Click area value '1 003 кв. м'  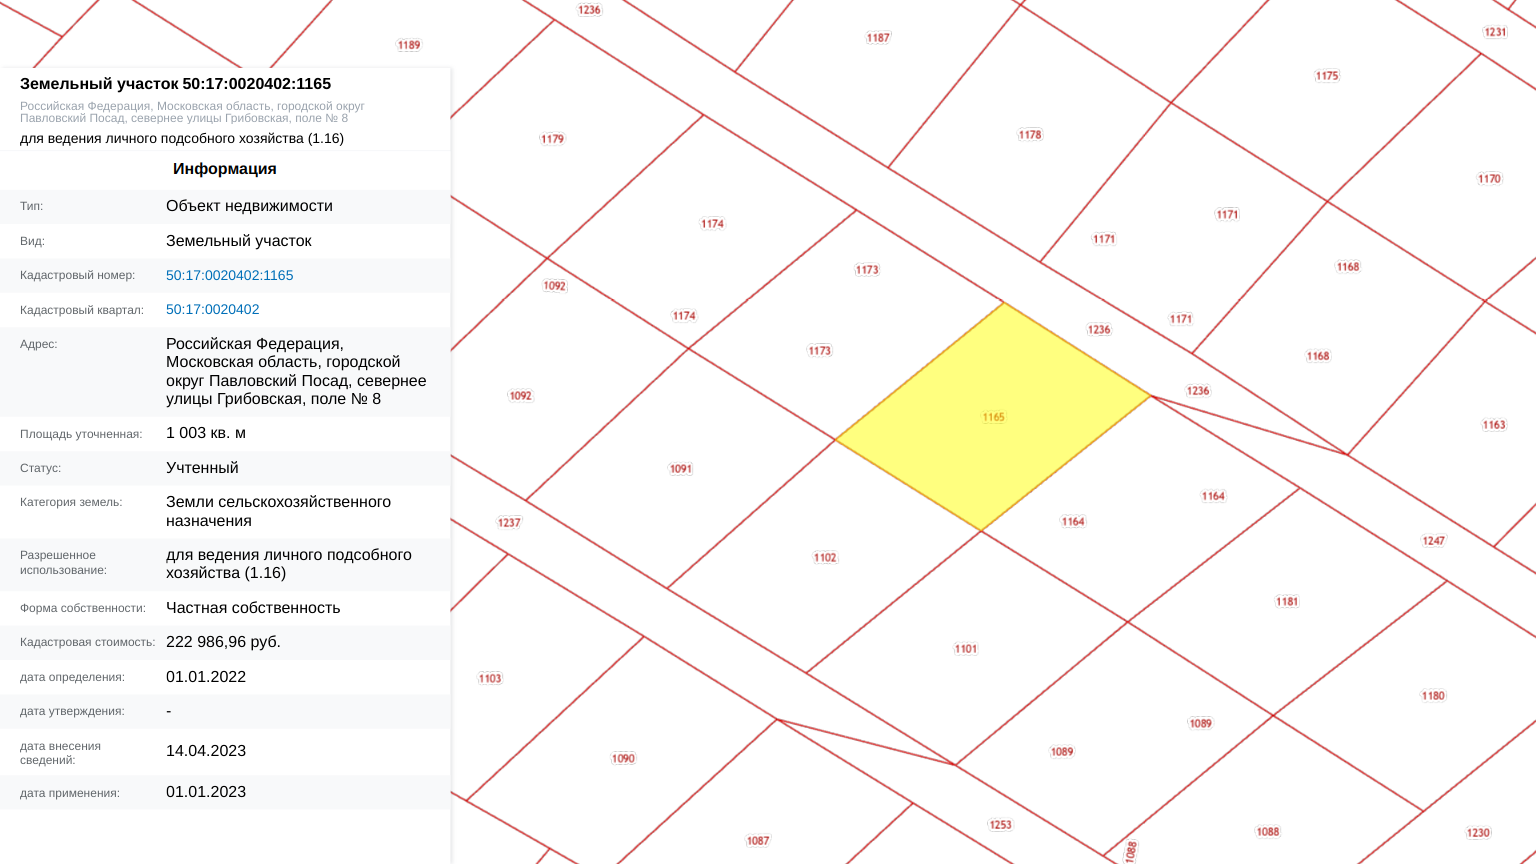coord(206,433)
